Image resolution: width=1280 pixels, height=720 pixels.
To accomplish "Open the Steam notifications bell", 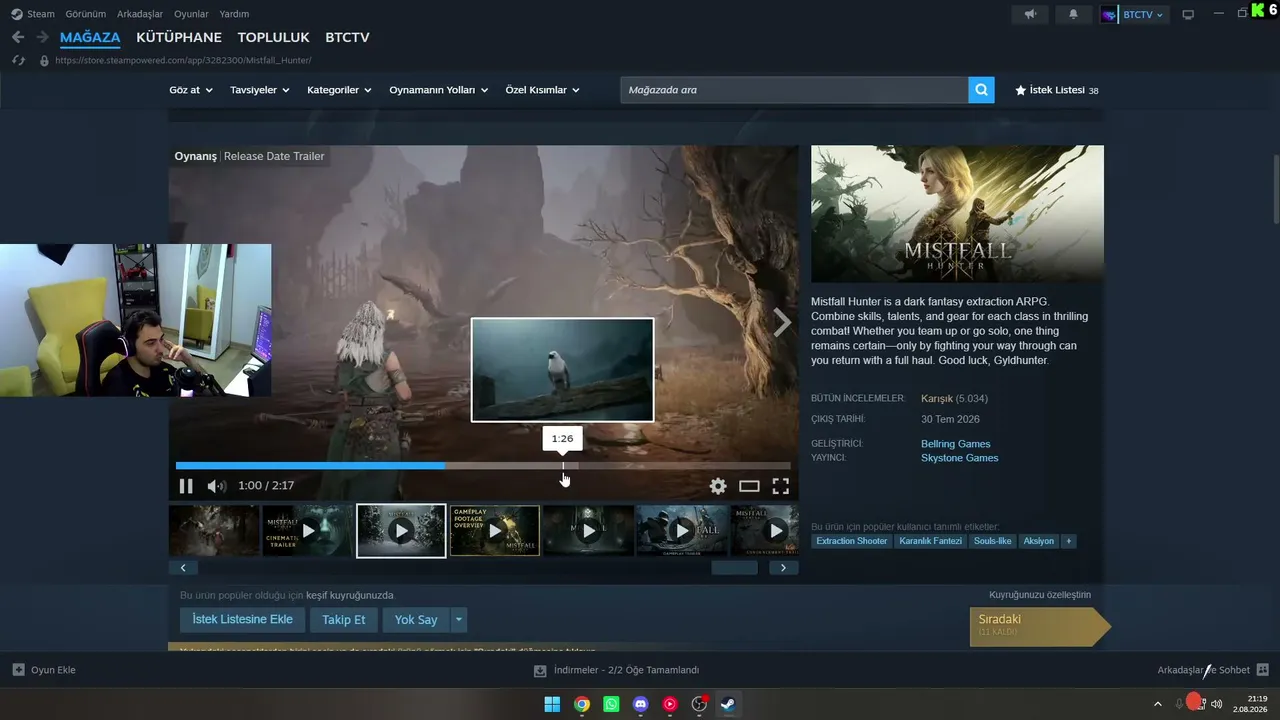I will coord(1073,14).
